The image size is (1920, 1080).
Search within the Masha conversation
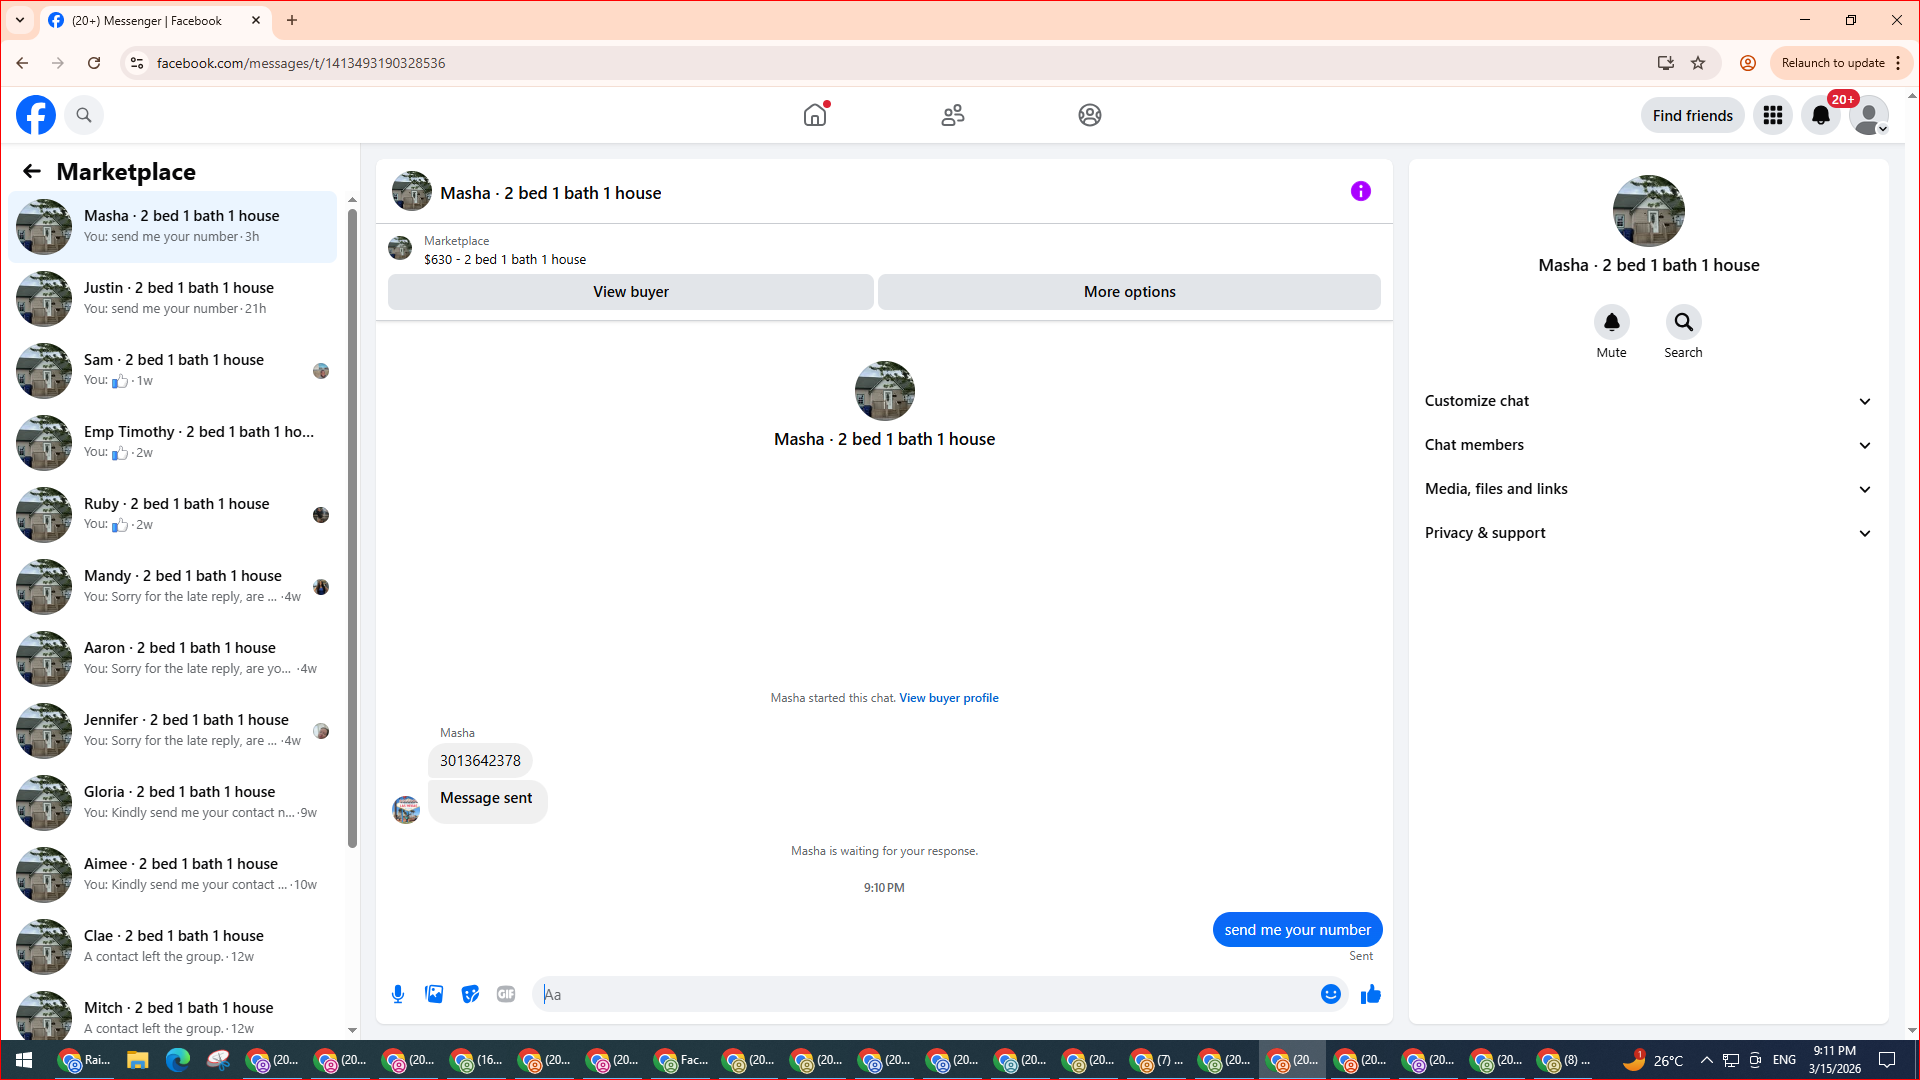point(1684,322)
